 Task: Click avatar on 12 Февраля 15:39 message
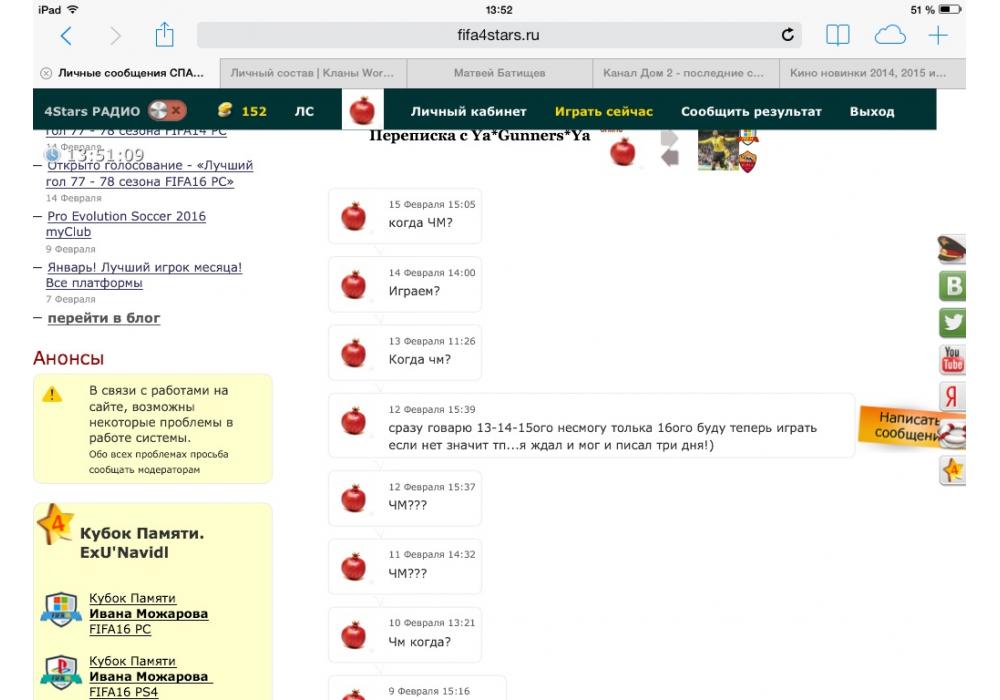click(353, 421)
